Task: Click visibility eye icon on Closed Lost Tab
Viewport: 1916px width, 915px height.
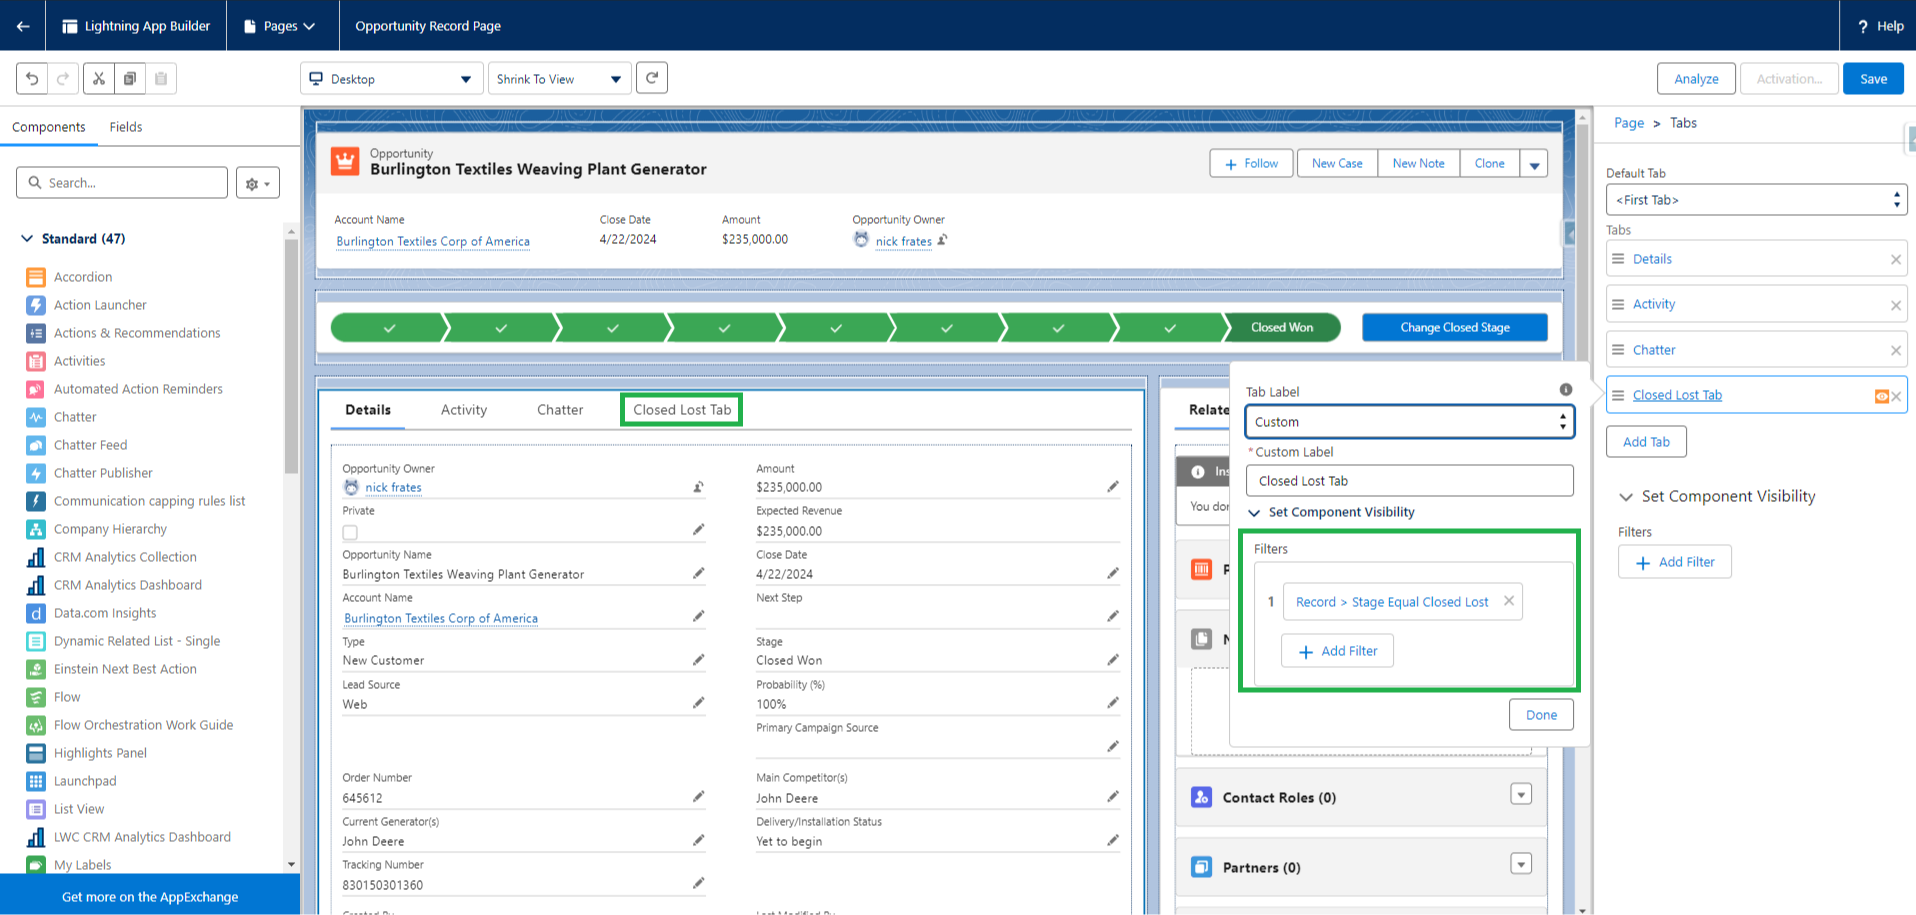Action: tap(1881, 396)
